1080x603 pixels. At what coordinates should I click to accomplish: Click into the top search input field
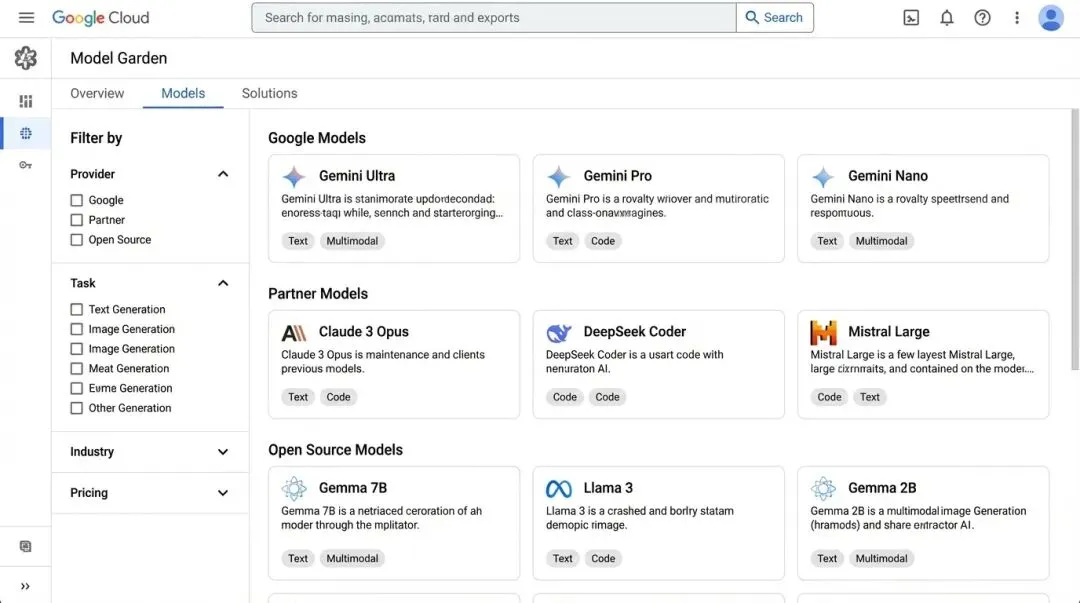494,18
